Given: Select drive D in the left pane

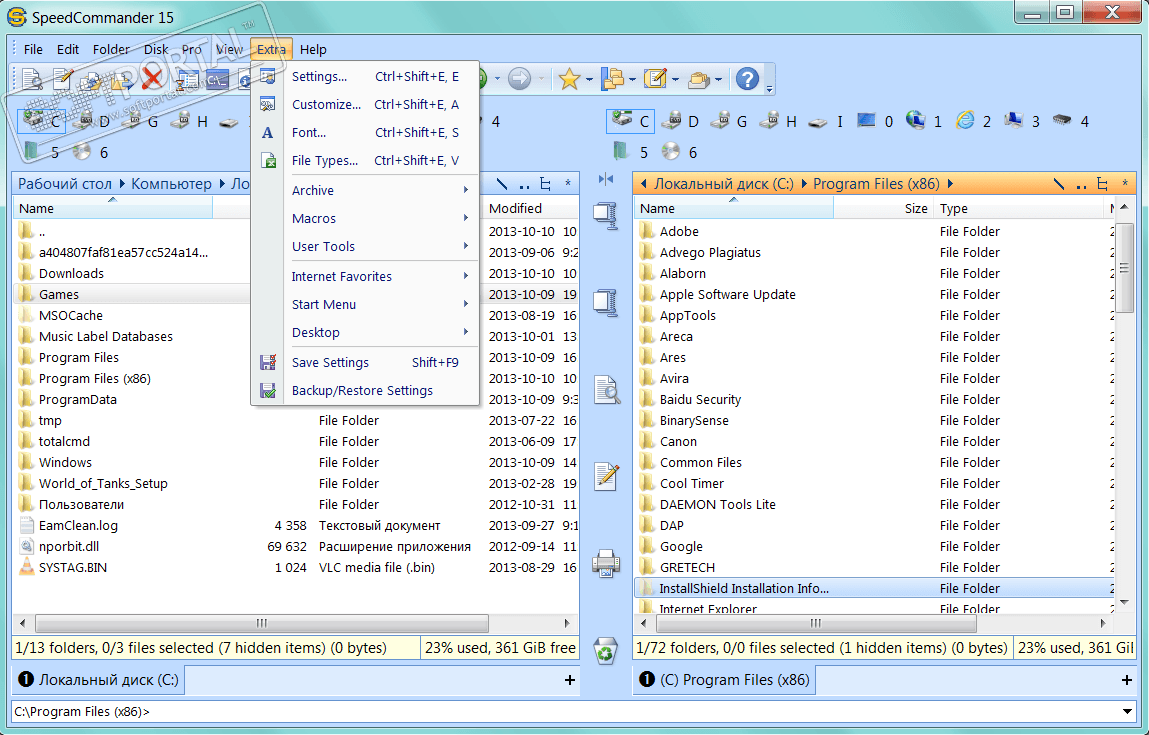Looking at the screenshot, I should coord(92,121).
